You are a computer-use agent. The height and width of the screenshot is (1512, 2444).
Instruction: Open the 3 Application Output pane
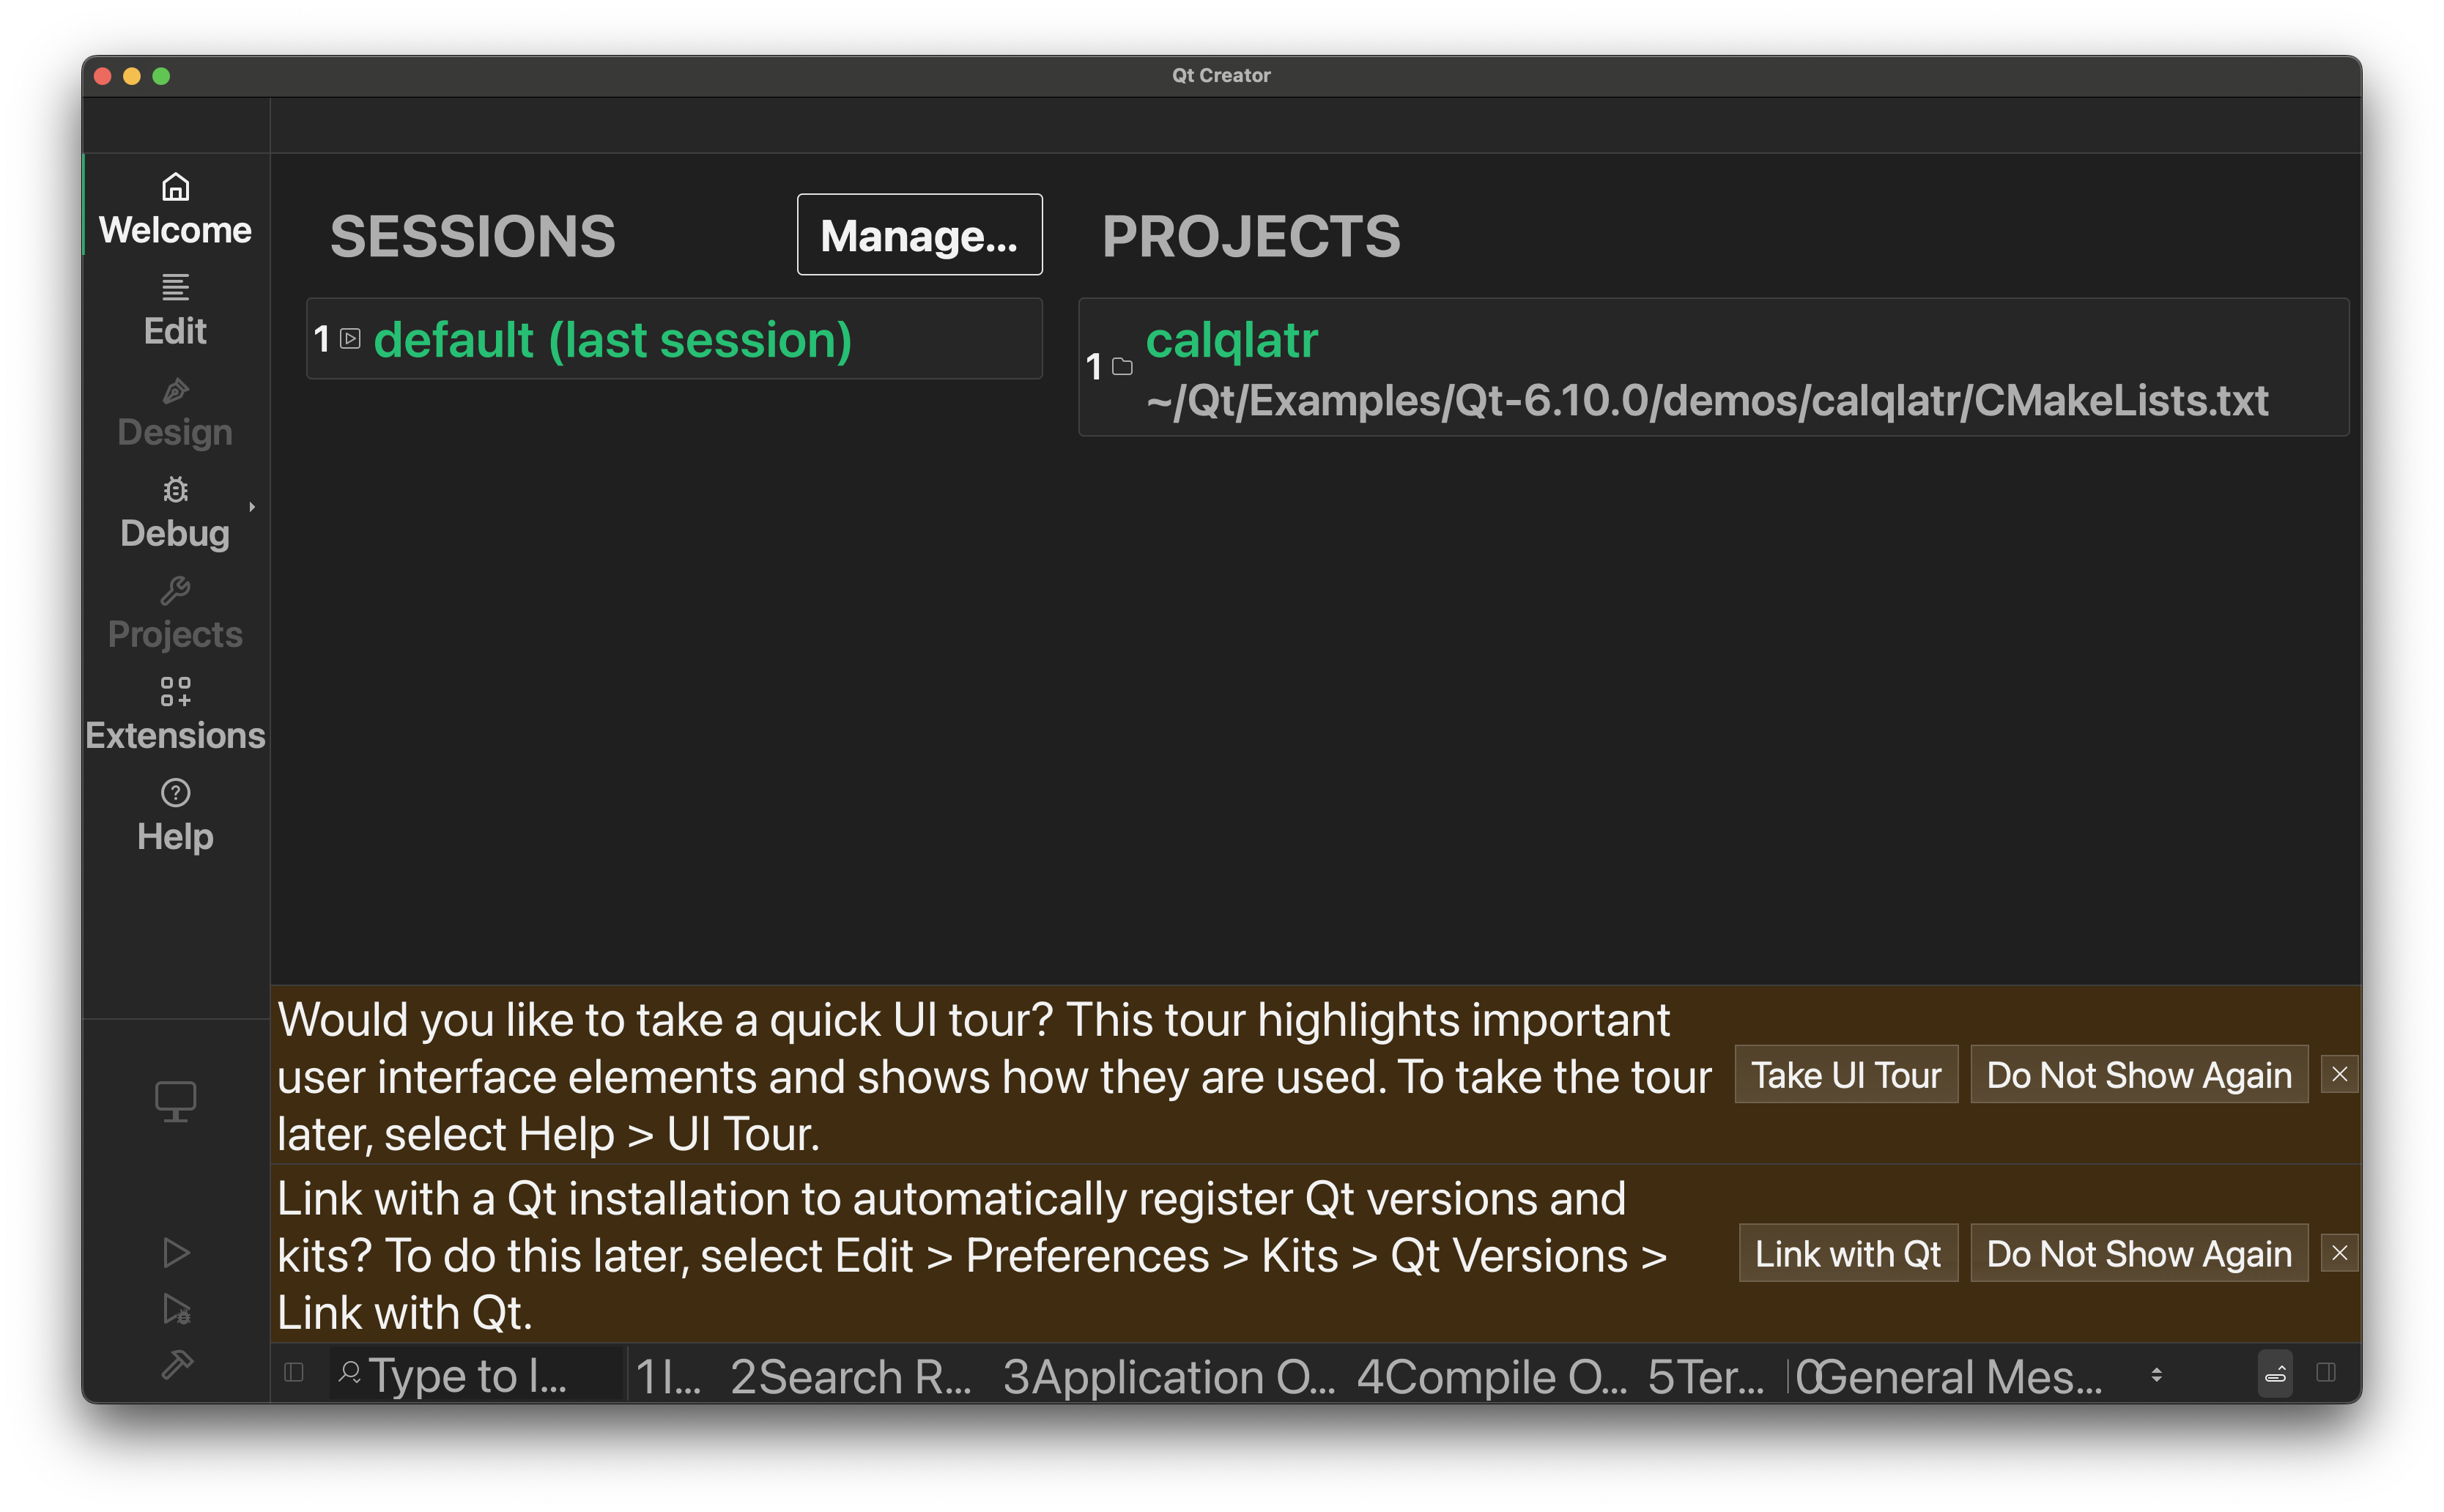[1168, 1376]
